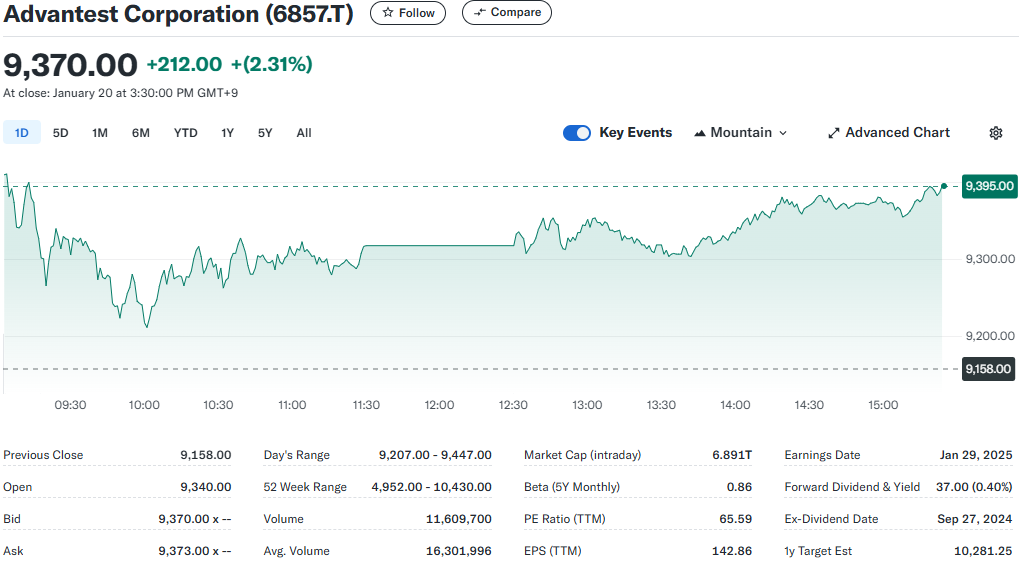The image size is (1025, 576).
Task: Click the Compare button
Action: [506, 13]
